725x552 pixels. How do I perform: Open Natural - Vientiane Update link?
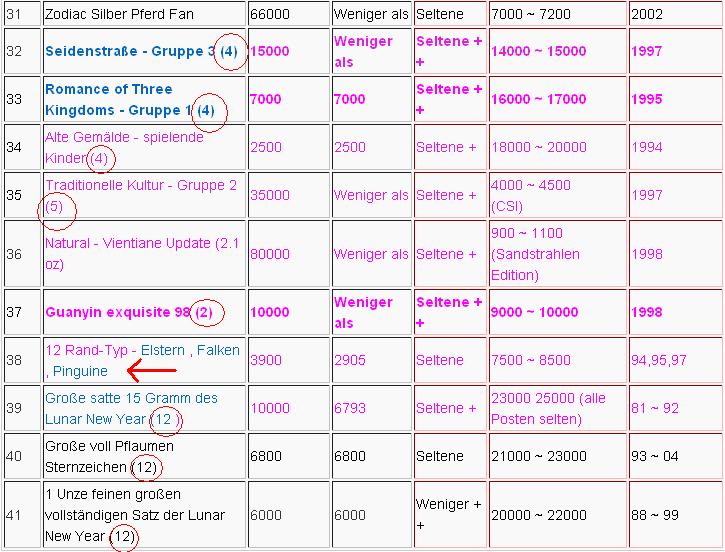[x=127, y=243]
